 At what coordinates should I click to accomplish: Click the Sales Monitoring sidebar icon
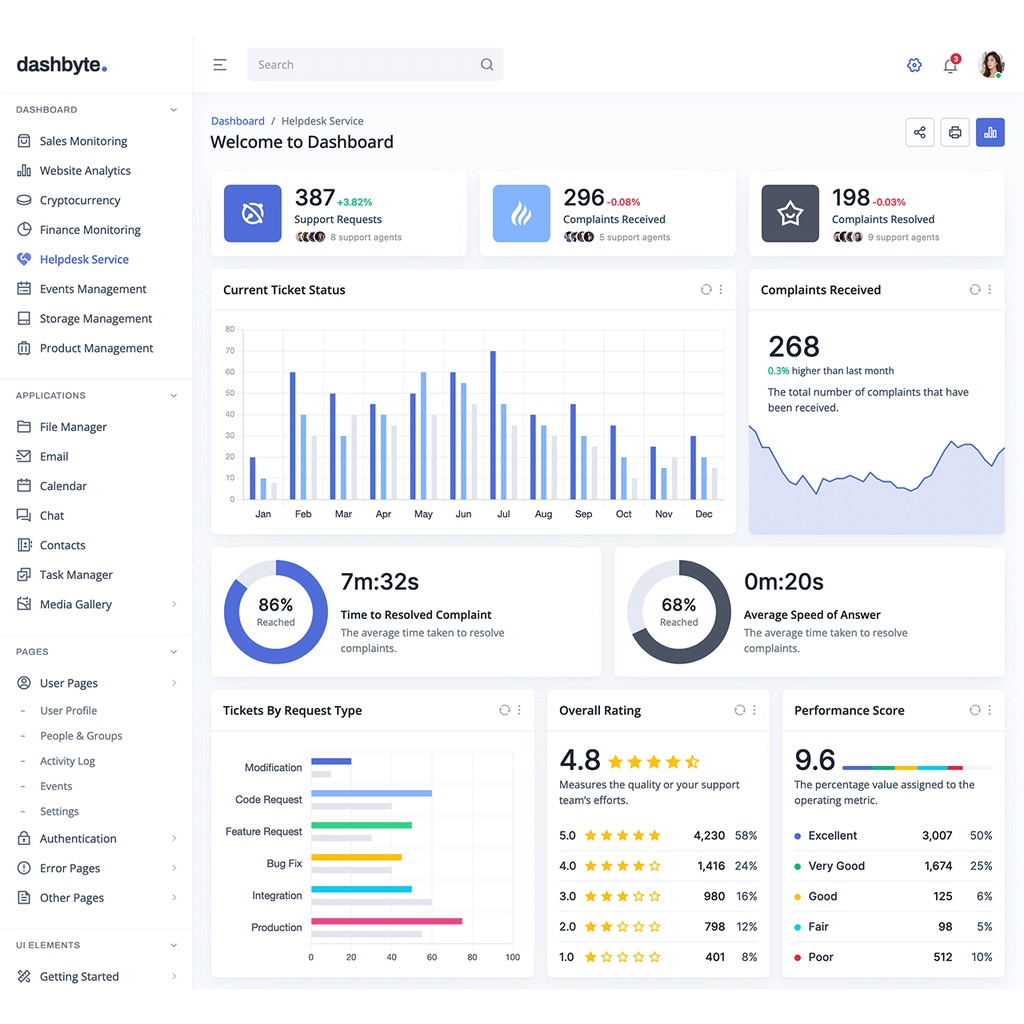click(x=24, y=141)
